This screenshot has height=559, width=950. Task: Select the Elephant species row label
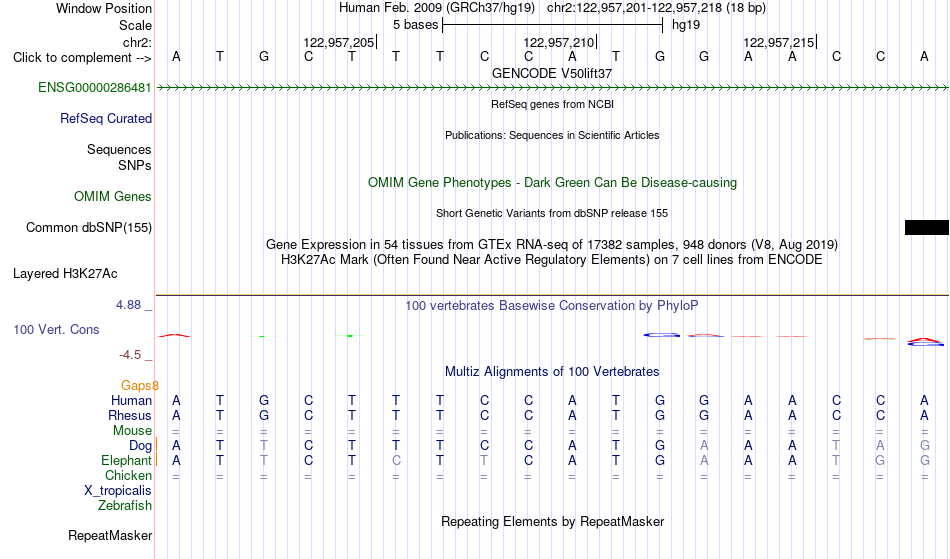tap(126, 461)
